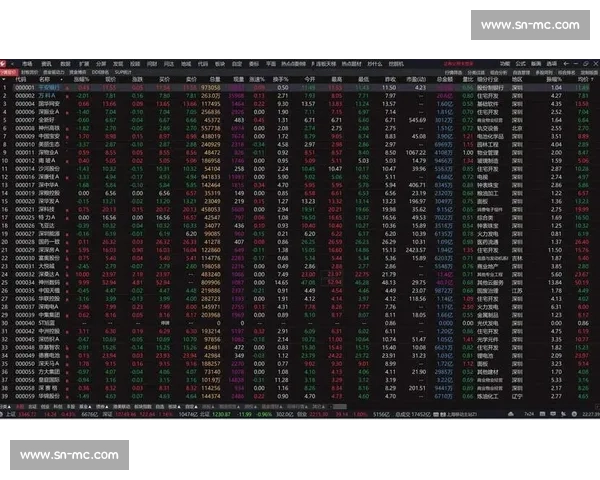600x480 pixels.
Task: Click the red marker icon in the 特力A row
Action: [67, 218]
